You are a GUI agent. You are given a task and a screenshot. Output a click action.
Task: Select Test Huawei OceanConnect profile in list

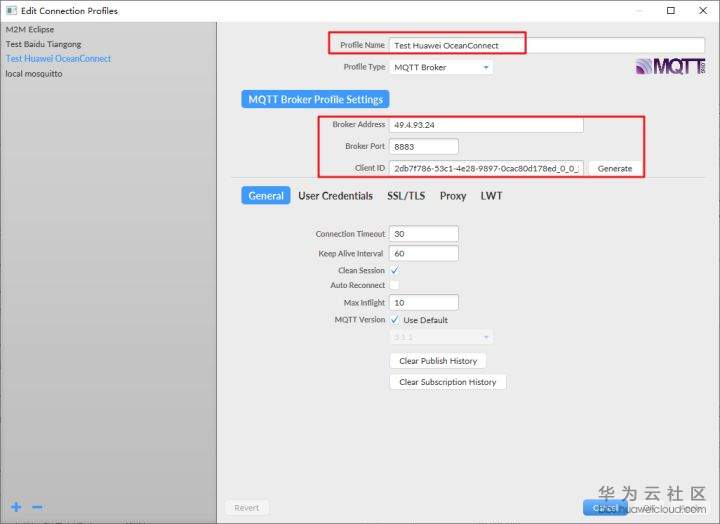click(x=58, y=59)
